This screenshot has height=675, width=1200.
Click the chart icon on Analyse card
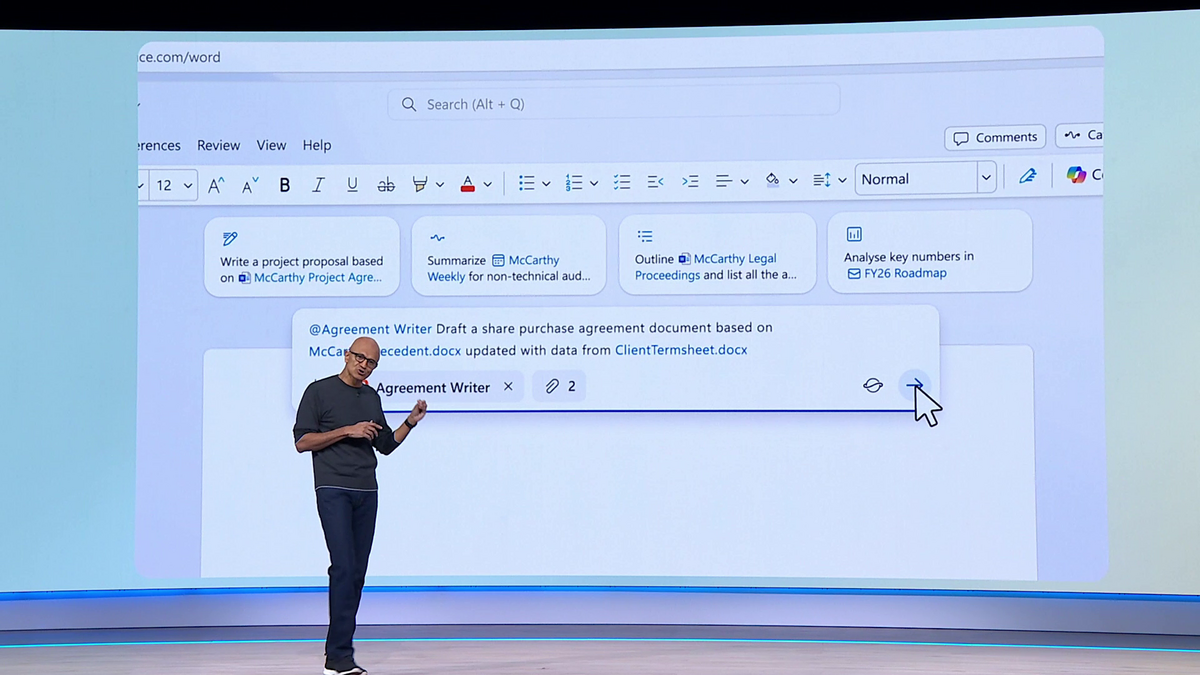tap(854, 234)
